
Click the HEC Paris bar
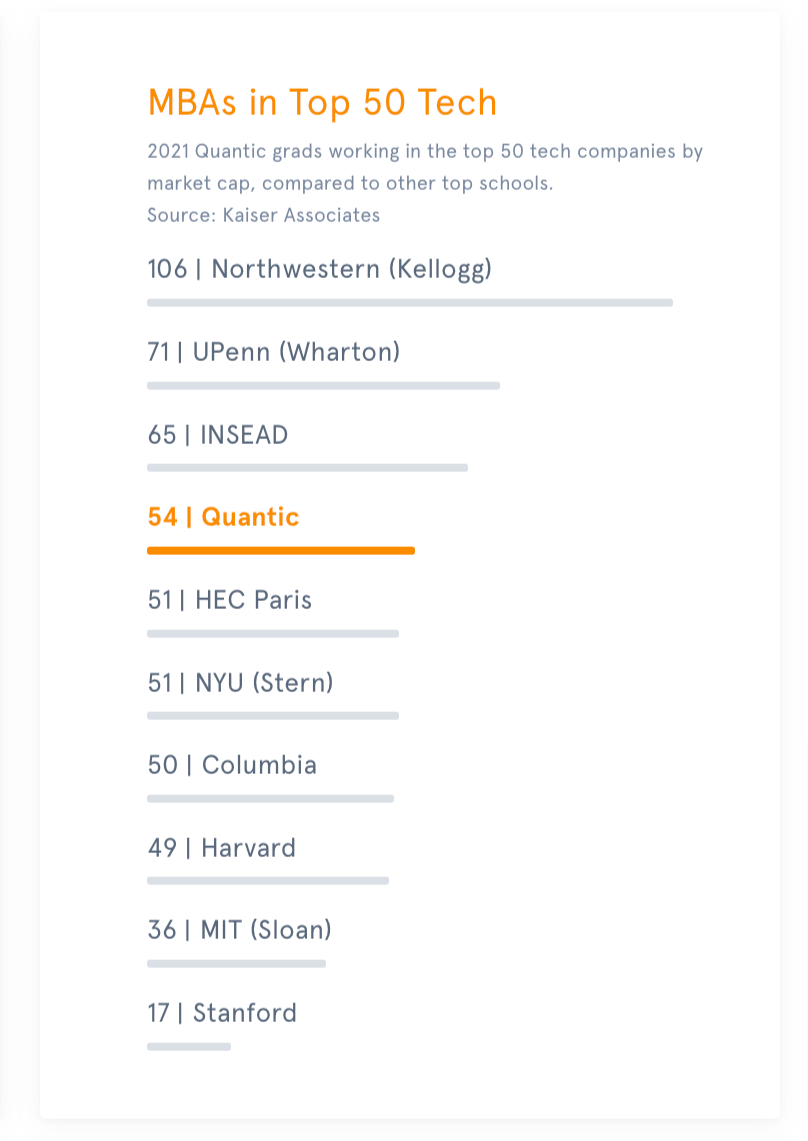point(273,634)
